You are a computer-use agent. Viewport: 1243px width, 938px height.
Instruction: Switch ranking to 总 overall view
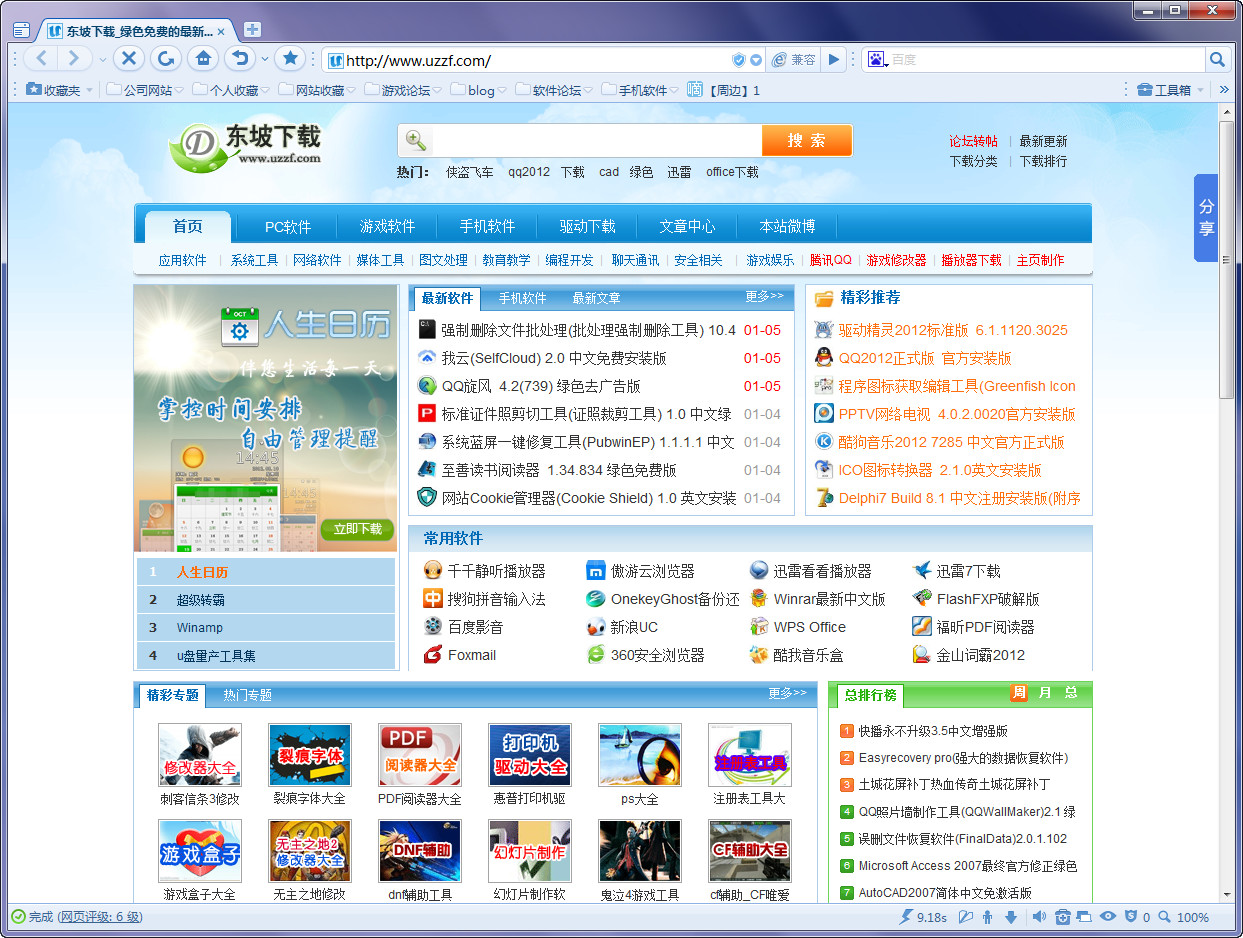click(x=1070, y=693)
